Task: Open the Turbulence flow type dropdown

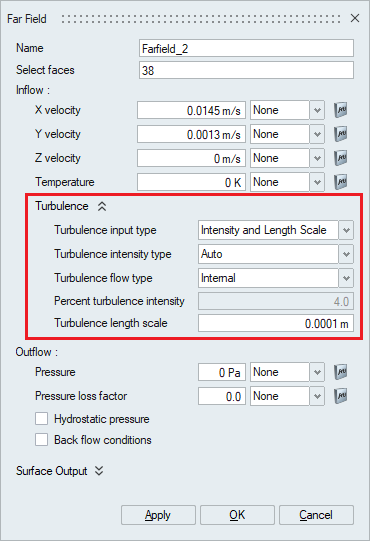Action: pos(346,278)
